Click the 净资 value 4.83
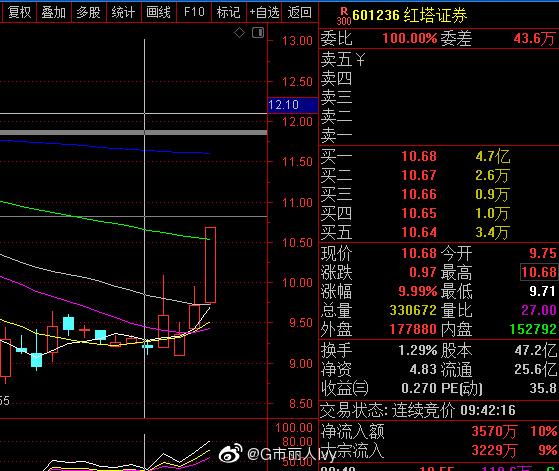 pyautogui.click(x=423, y=369)
